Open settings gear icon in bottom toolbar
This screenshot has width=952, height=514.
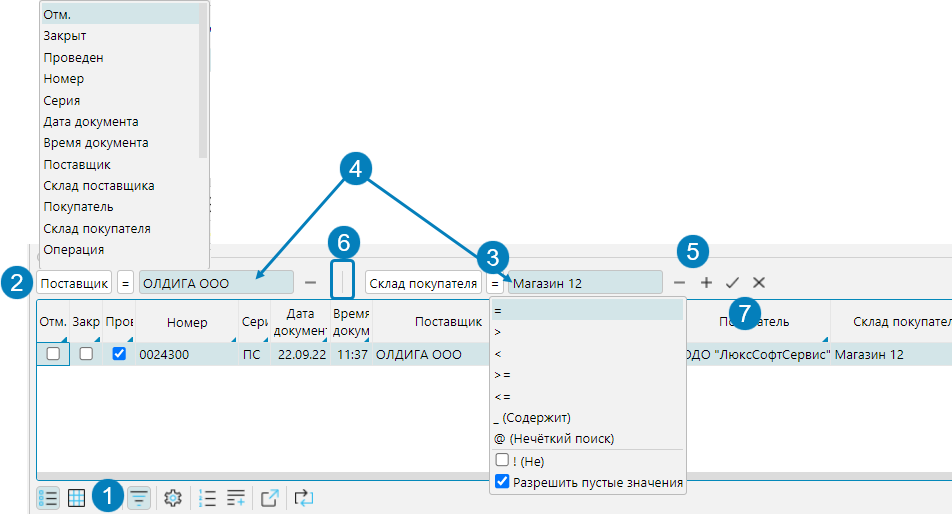point(173,499)
